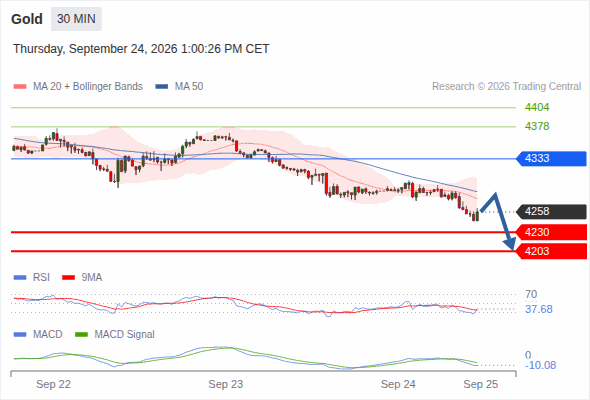The height and width of the screenshot is (400, 590).
Task: Click the MACD legend swatch
Action: tap(20, 335)
